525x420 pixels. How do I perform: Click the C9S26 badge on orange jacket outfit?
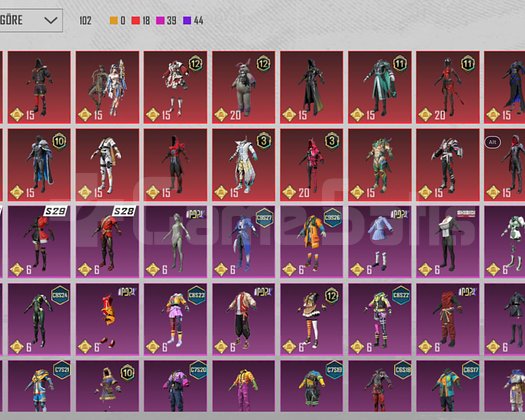332,218
